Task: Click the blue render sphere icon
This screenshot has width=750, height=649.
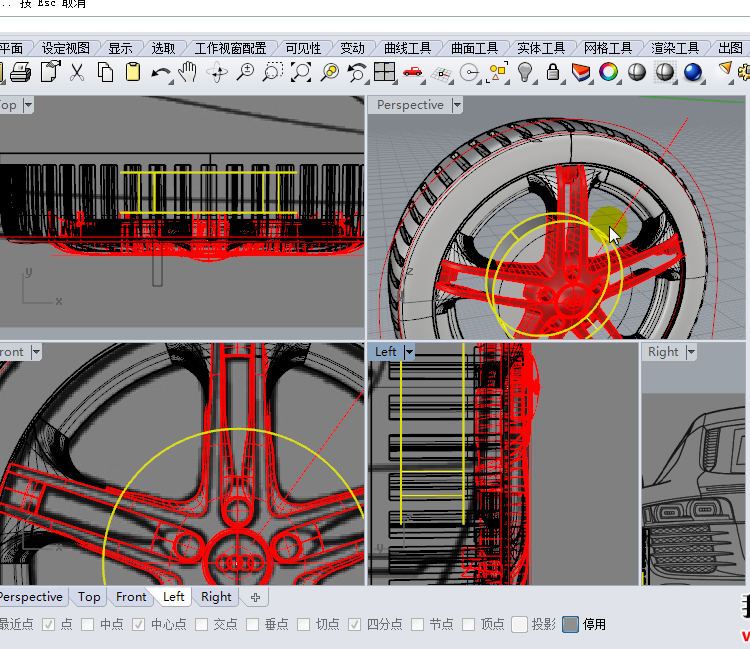Action: [692, 72]
